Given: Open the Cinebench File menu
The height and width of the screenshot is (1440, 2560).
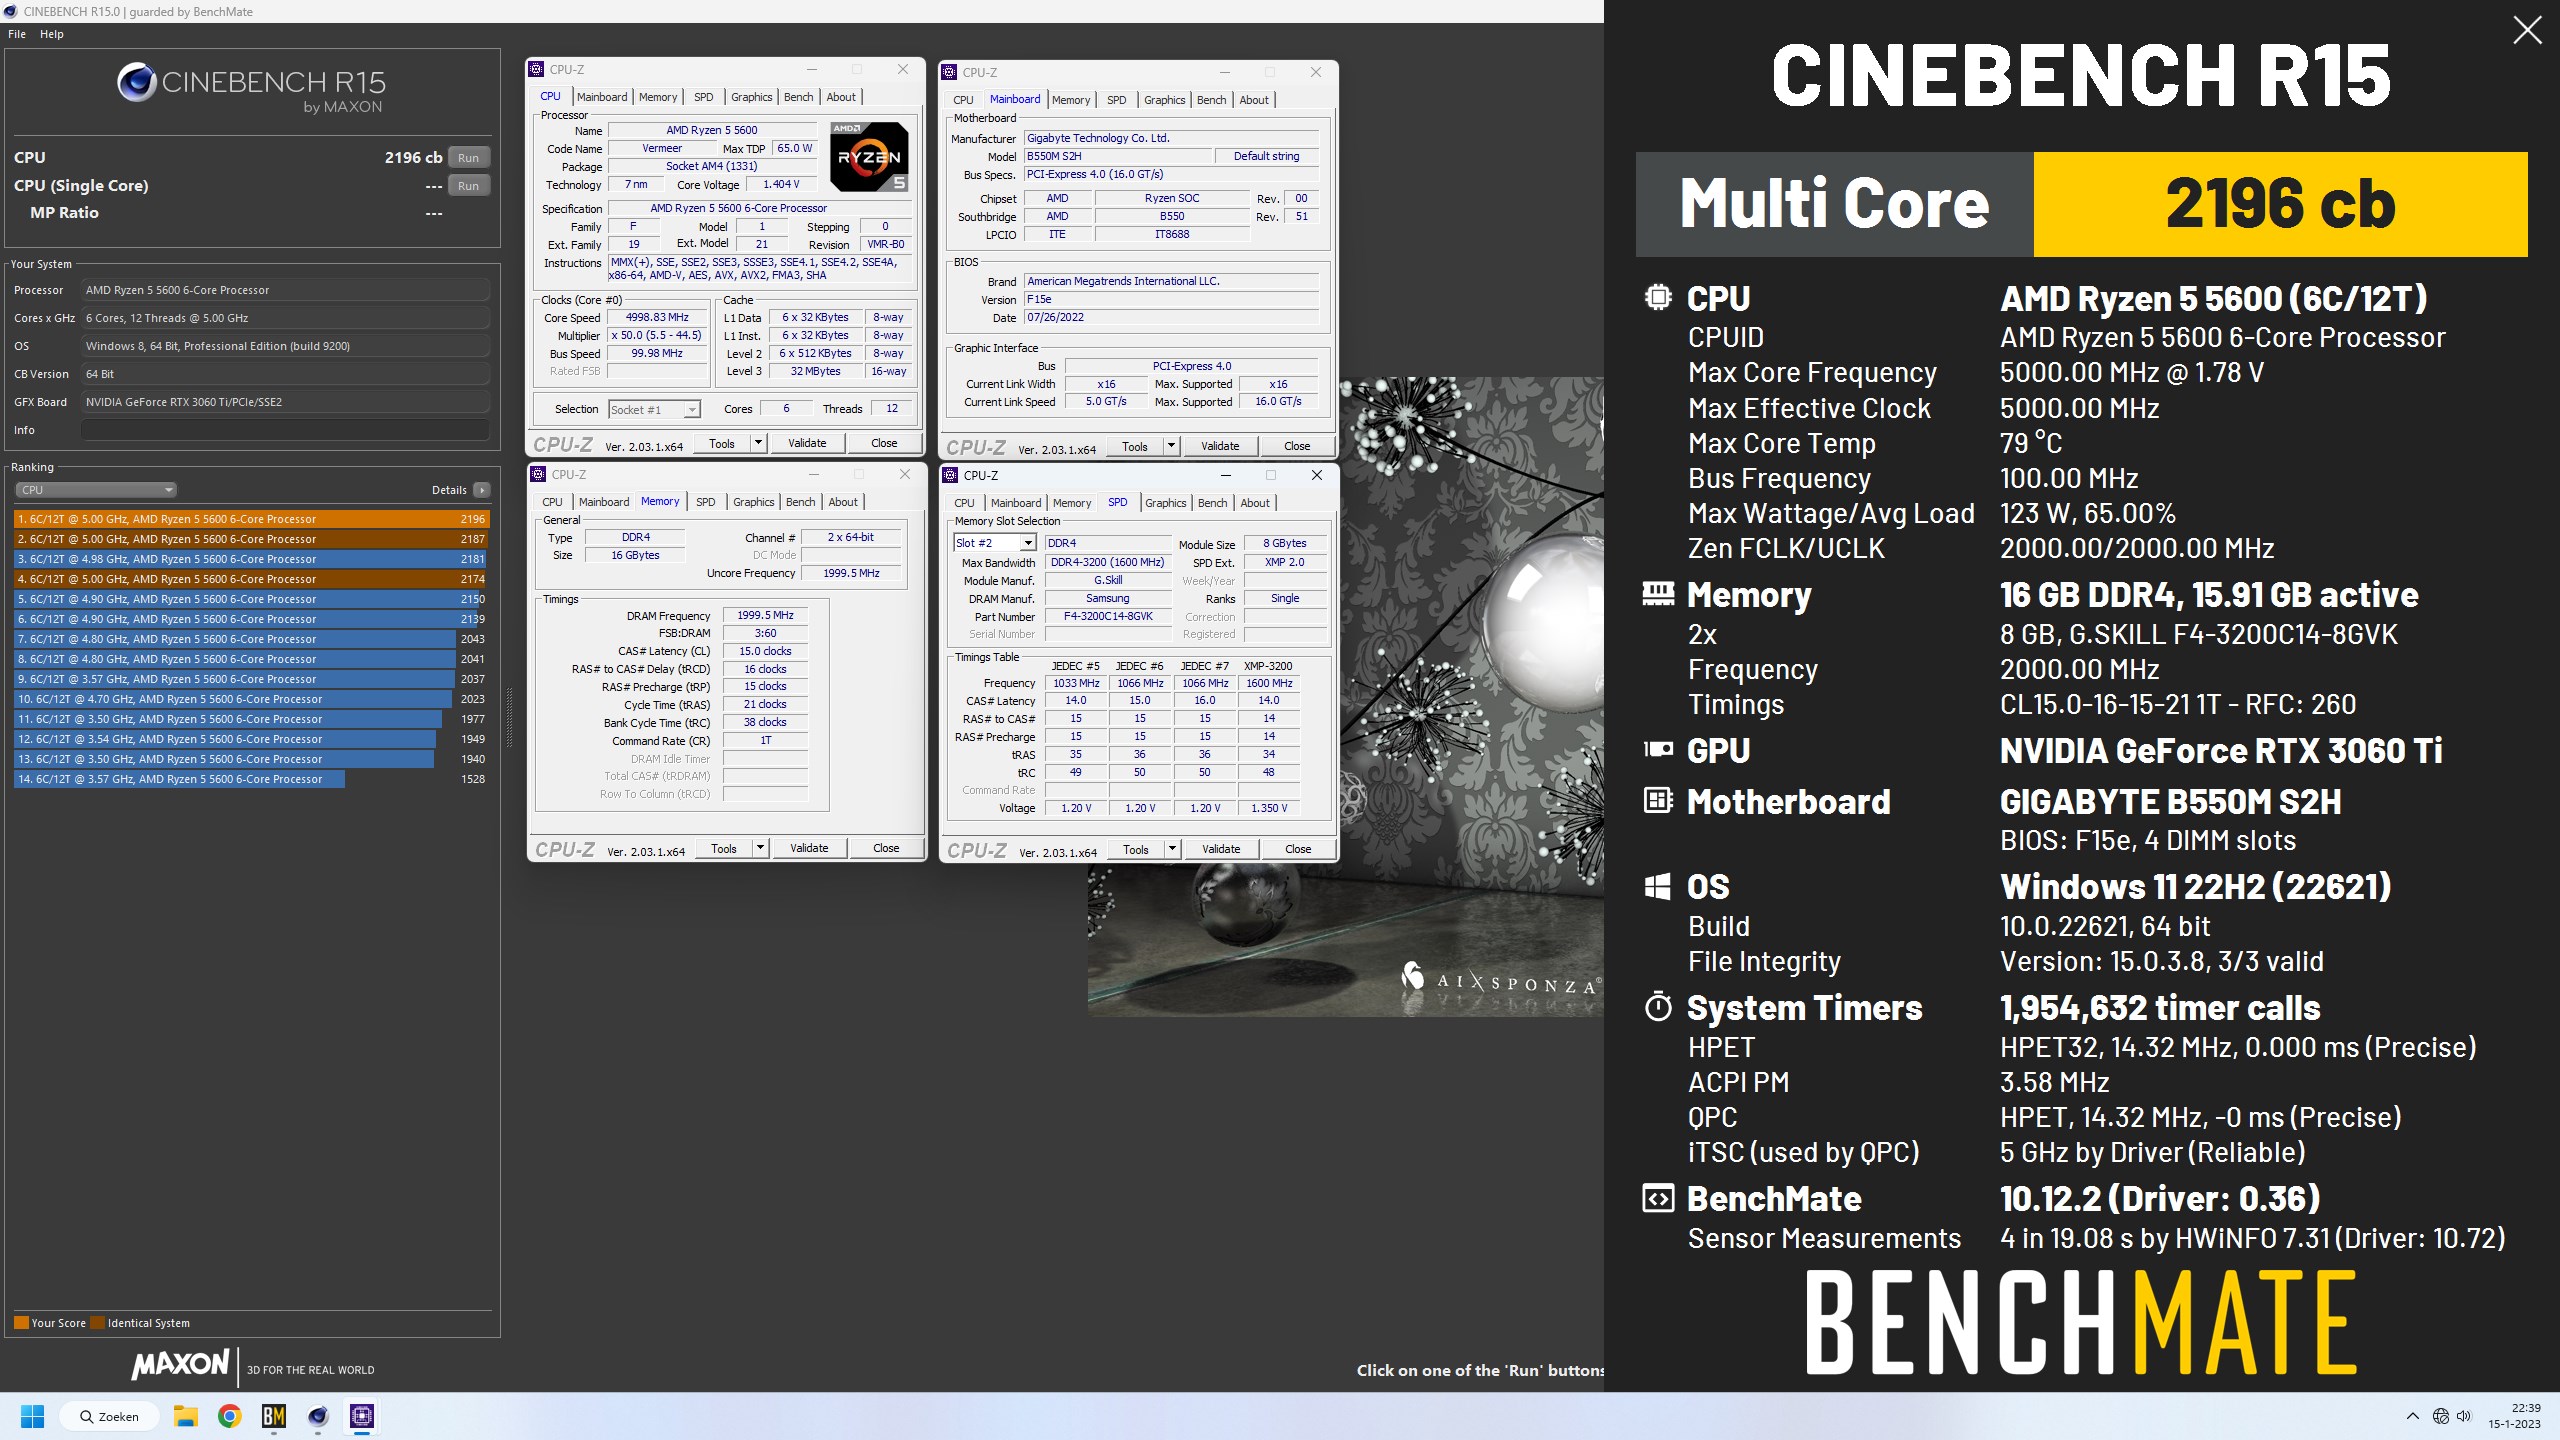Looking at the screenshot, I should [17, 34].
